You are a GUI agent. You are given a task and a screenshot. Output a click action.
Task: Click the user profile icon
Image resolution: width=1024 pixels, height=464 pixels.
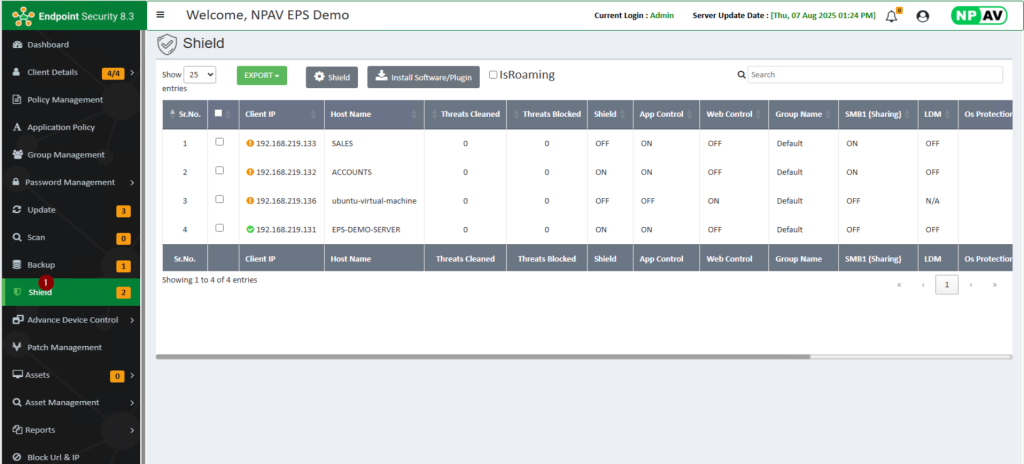[922, 16]
